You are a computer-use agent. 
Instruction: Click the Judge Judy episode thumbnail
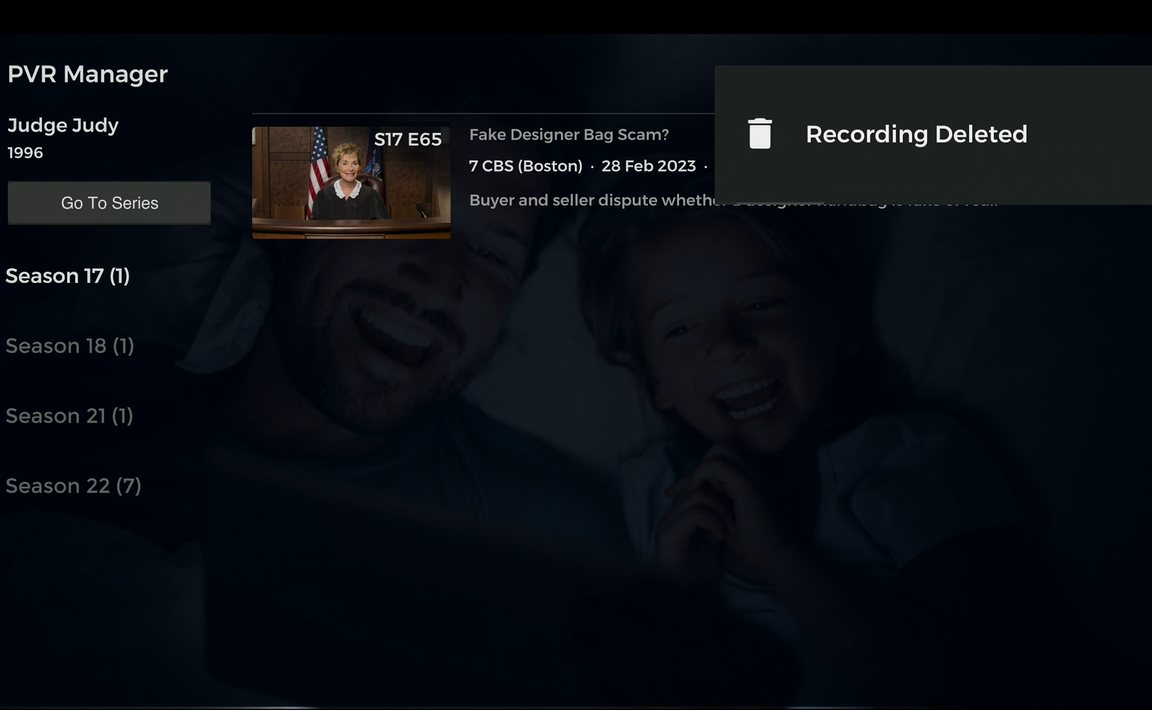351,182
